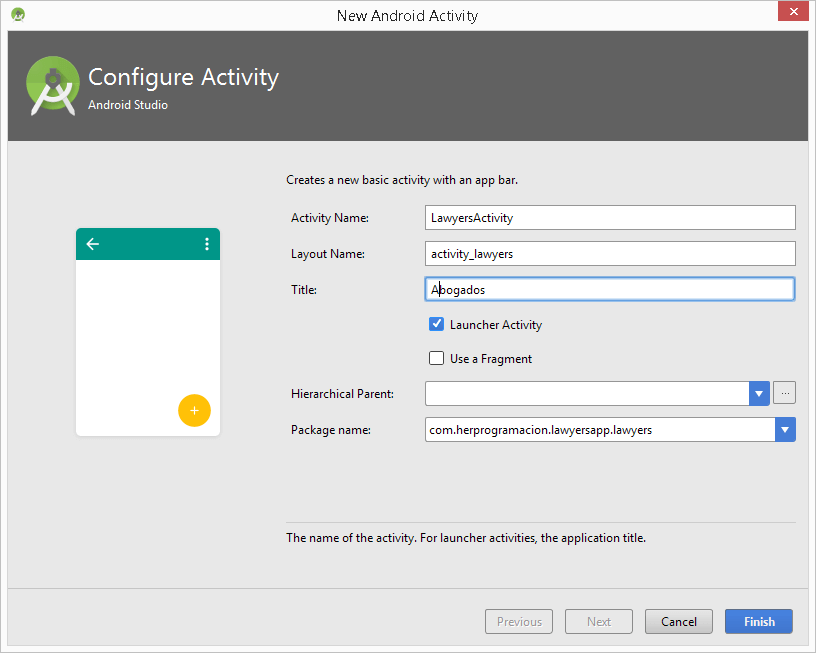The image size is (816, 653).
Task: Expand the Package name dropdown arrow
Action: point(785,430)
